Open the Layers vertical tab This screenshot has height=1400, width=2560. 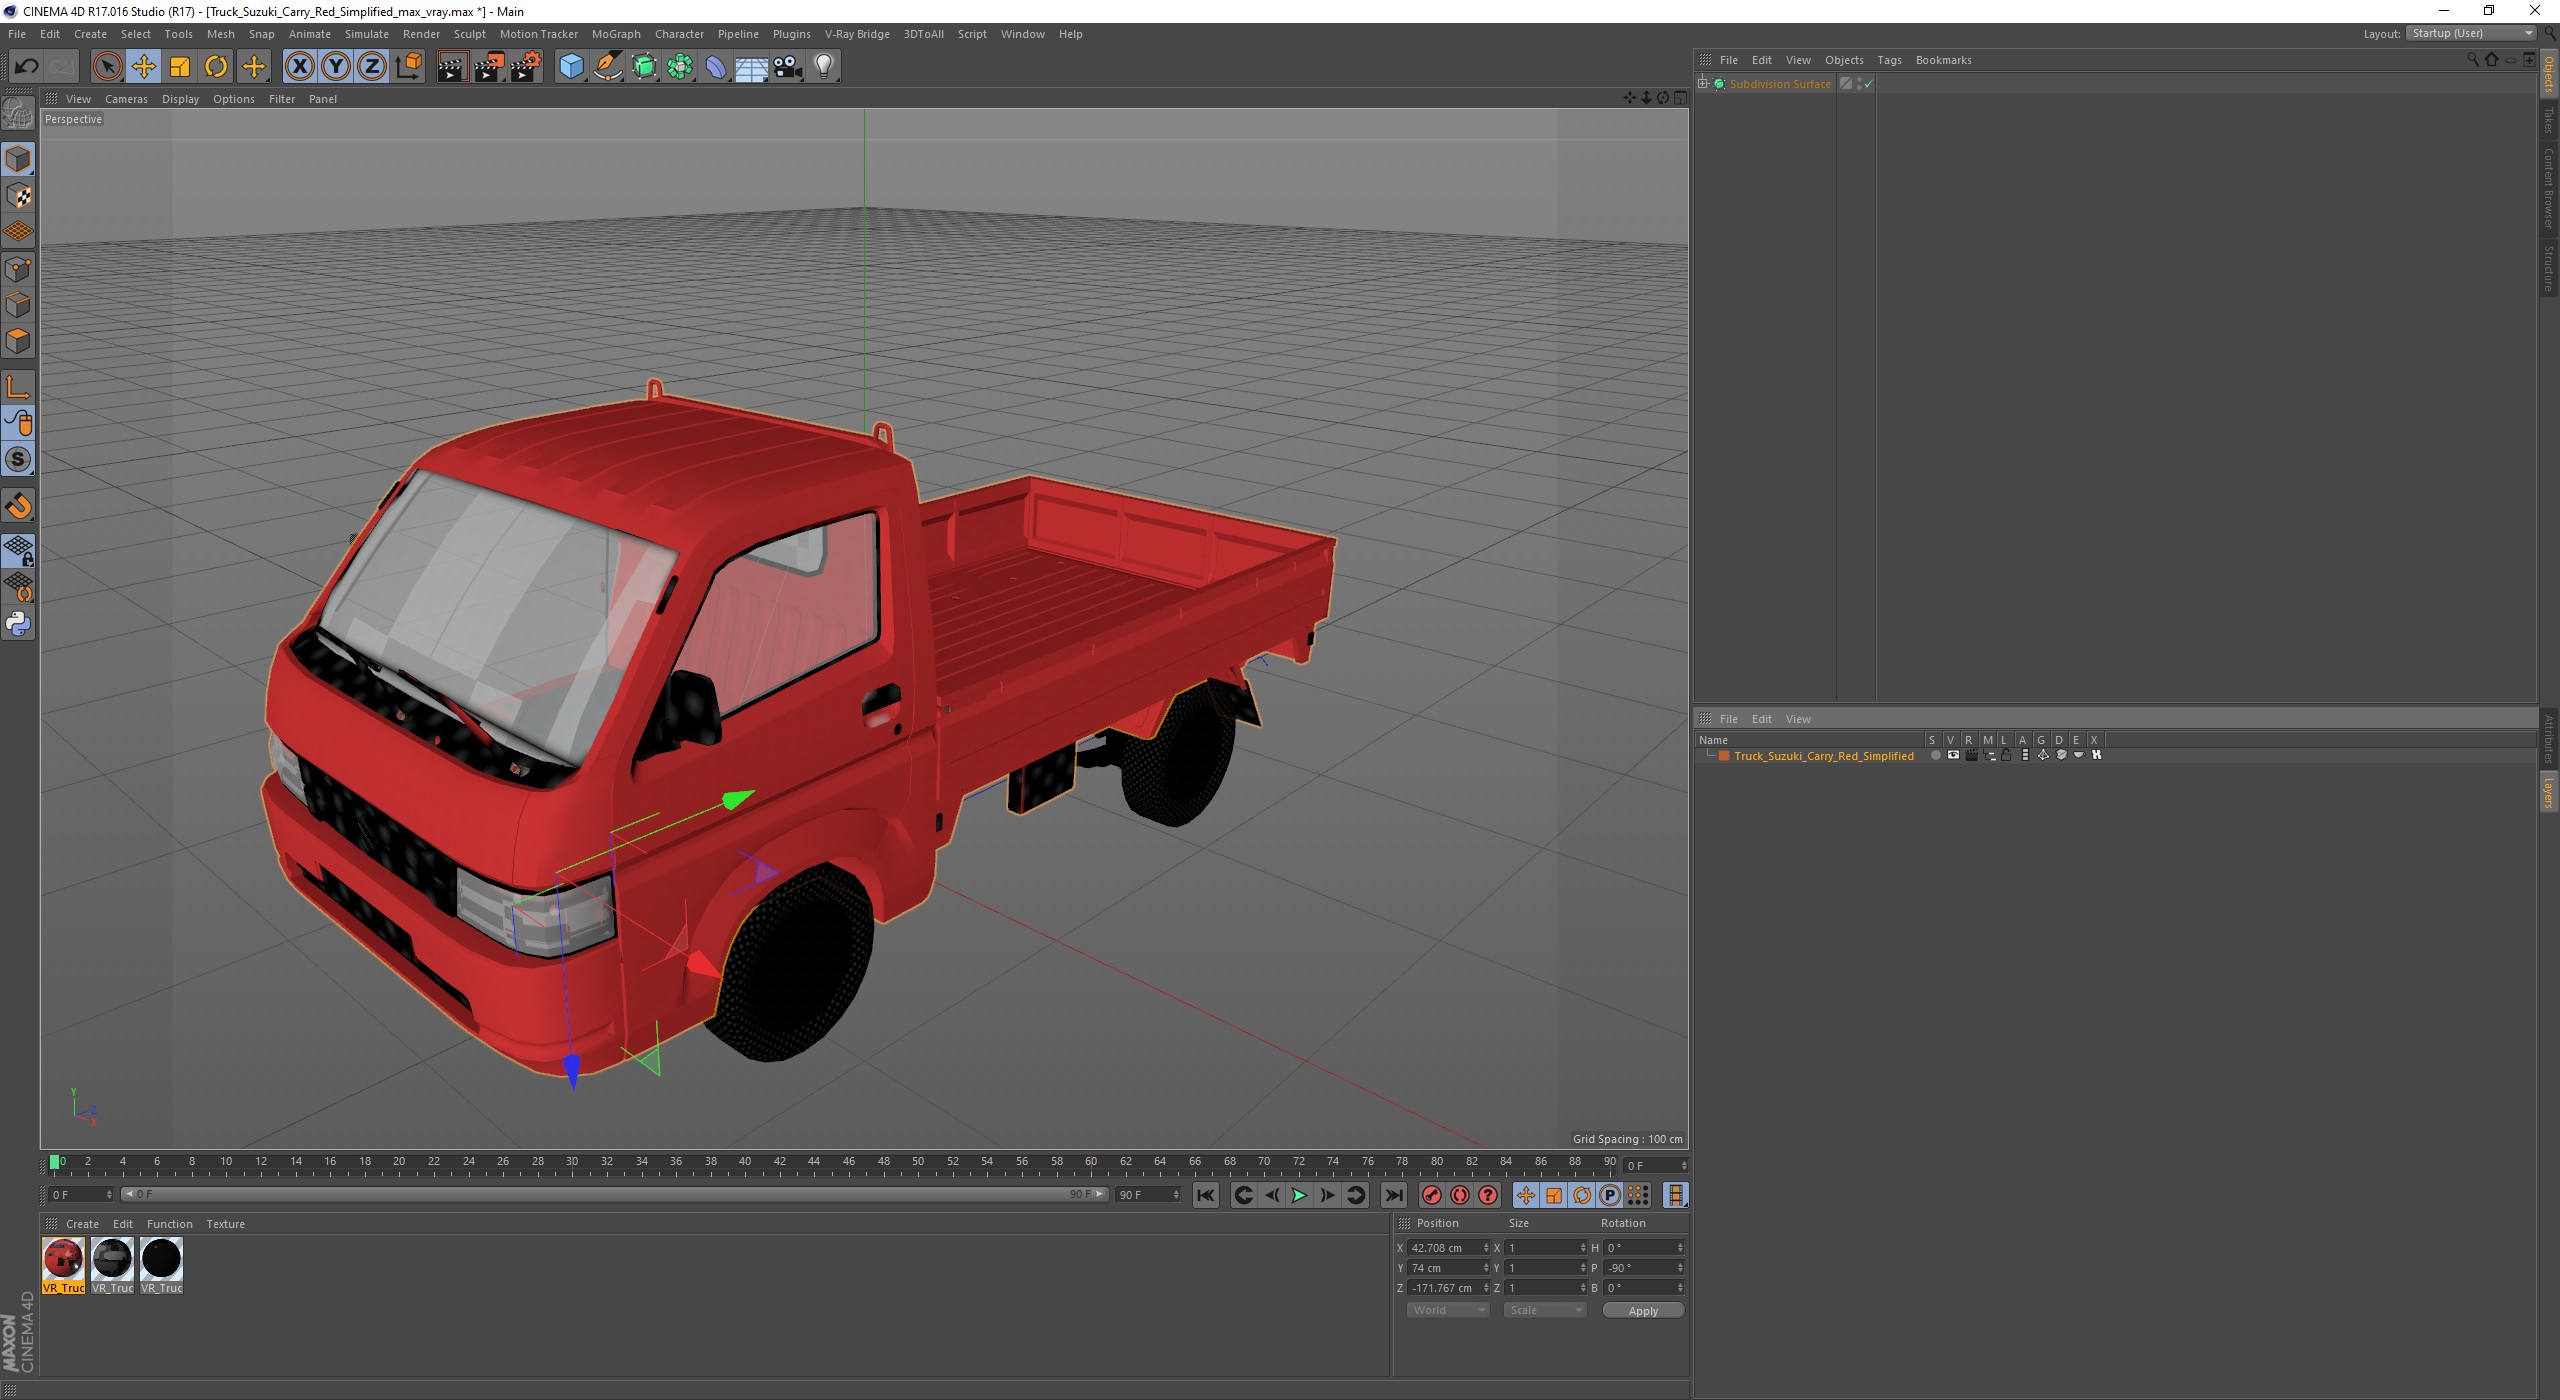[x=2549, y=792]
